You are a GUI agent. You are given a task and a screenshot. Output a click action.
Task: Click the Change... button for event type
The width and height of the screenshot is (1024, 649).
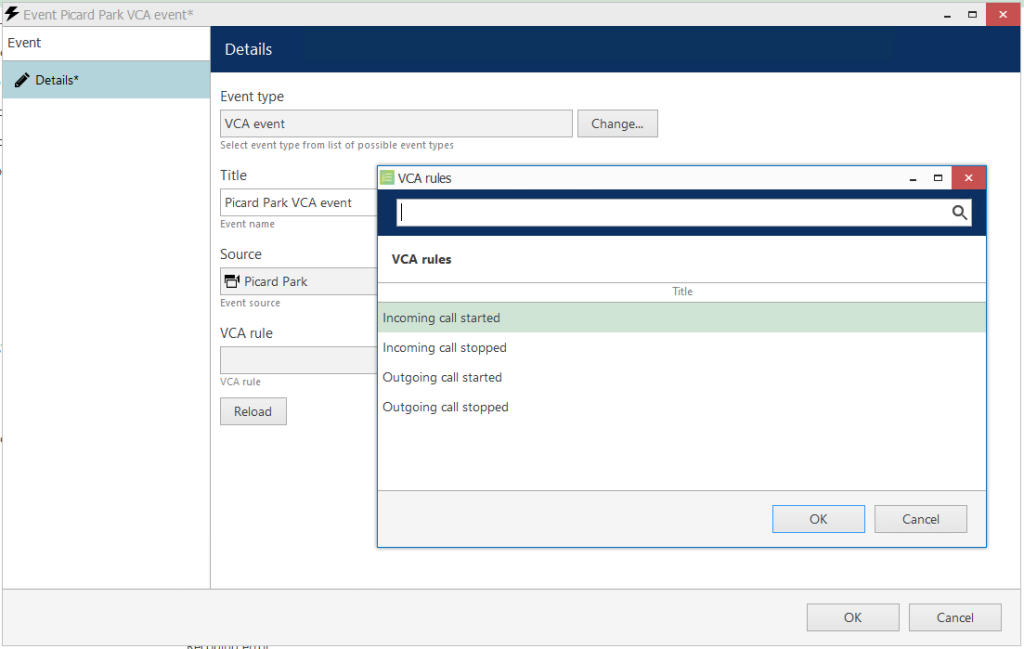pos(617,123)
